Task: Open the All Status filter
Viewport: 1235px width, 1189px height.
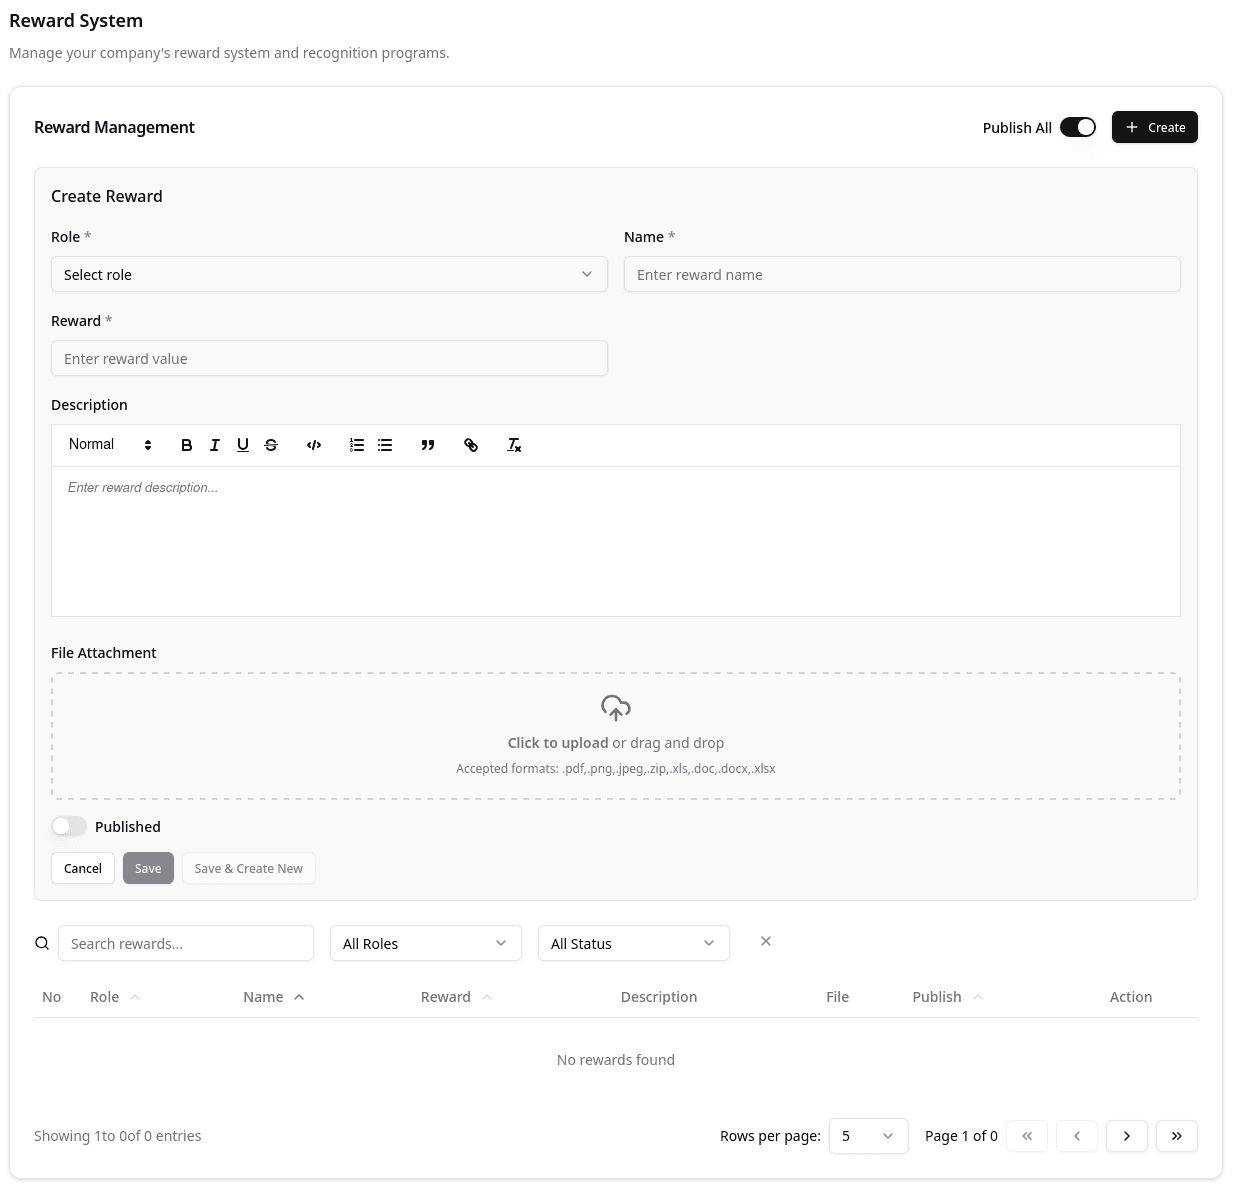Action: point(634,943)
